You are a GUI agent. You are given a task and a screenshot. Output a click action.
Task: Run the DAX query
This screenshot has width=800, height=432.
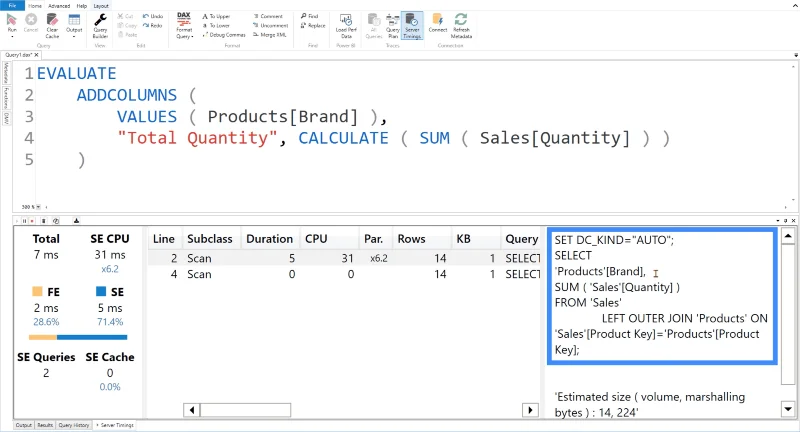pyautogui.click(x=12, y=22)
